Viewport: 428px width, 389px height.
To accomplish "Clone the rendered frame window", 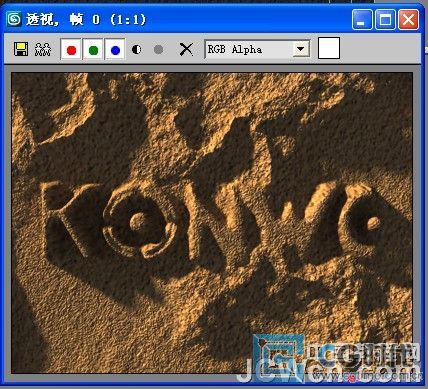I will pos(43,49).
